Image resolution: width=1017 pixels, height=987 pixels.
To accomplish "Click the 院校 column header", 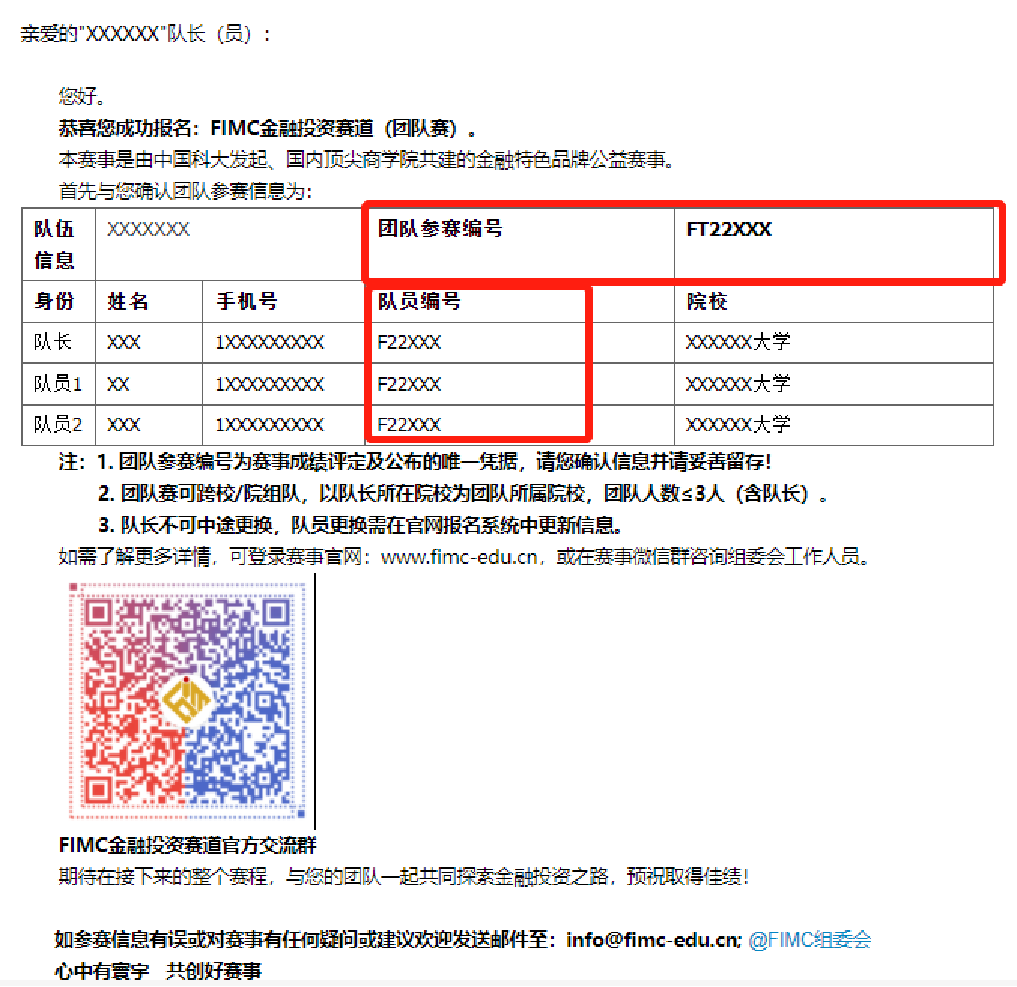I will [833, 302].
